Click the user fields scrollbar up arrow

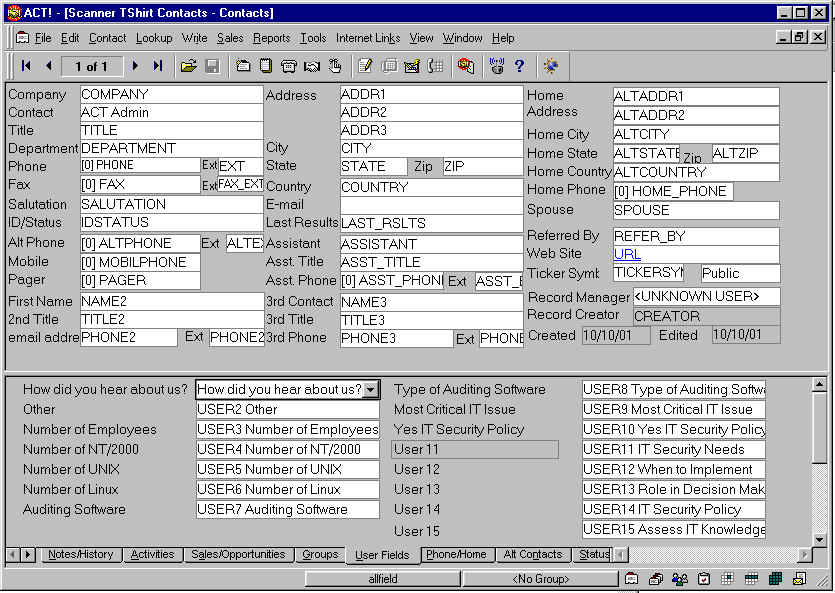click(820, 384)
